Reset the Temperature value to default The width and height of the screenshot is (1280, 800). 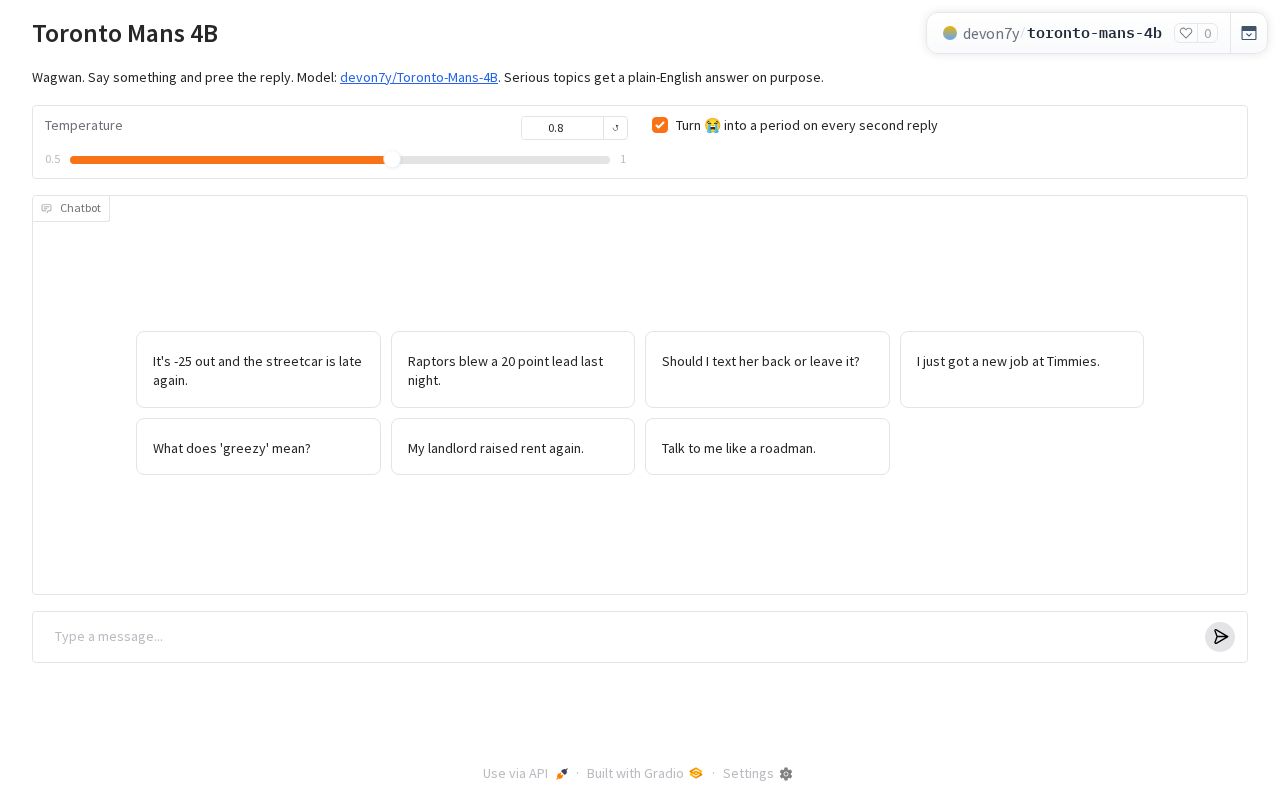(x=616, y=128)
